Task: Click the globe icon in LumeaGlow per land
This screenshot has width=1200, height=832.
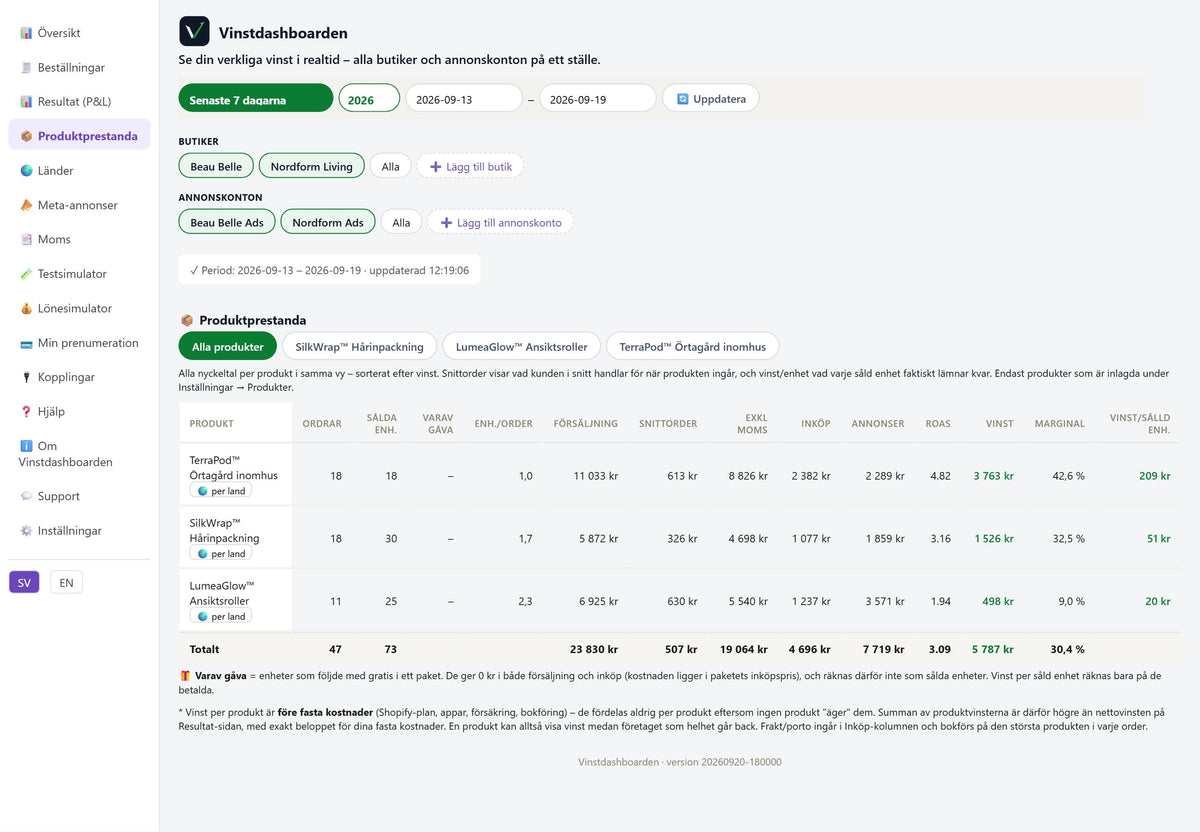Action: point(203,617)
